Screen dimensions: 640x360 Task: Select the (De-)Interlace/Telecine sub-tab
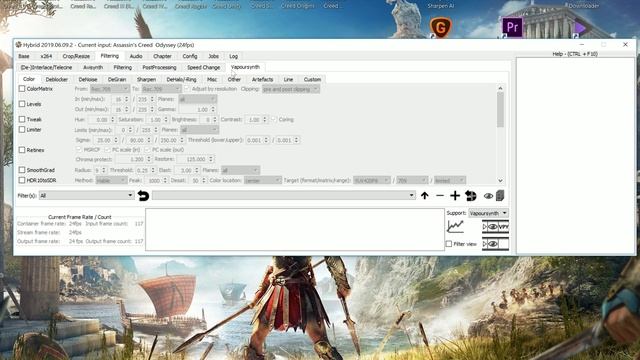(x=46, y=67)
